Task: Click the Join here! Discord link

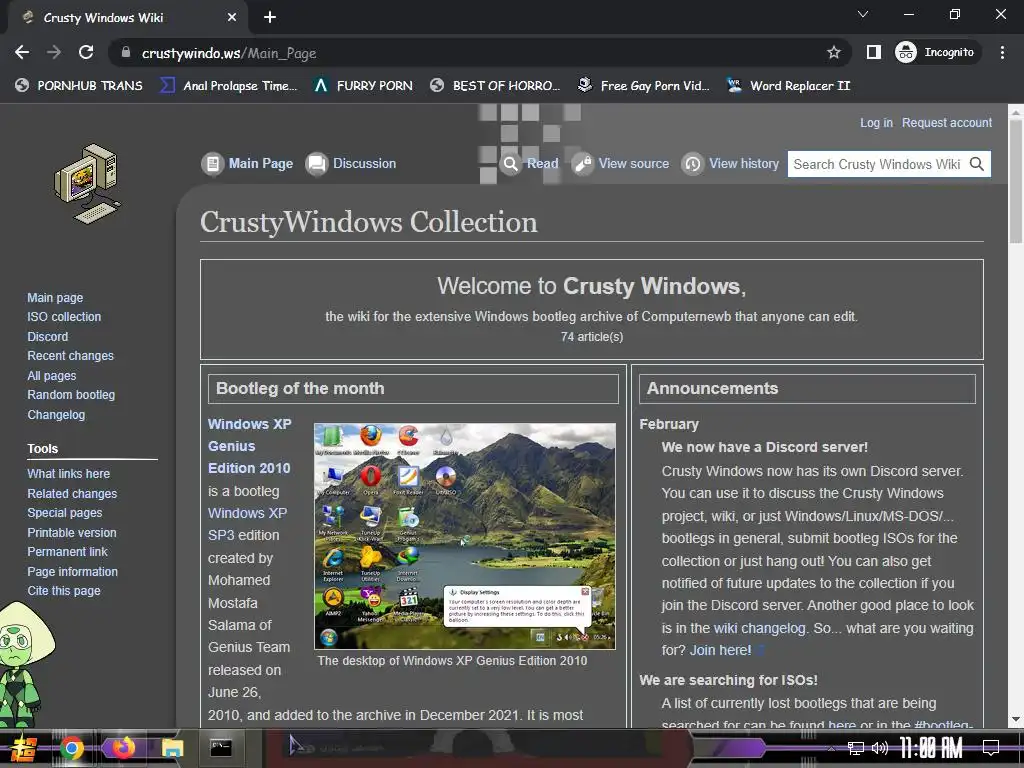Action: [x=721, y=650]
